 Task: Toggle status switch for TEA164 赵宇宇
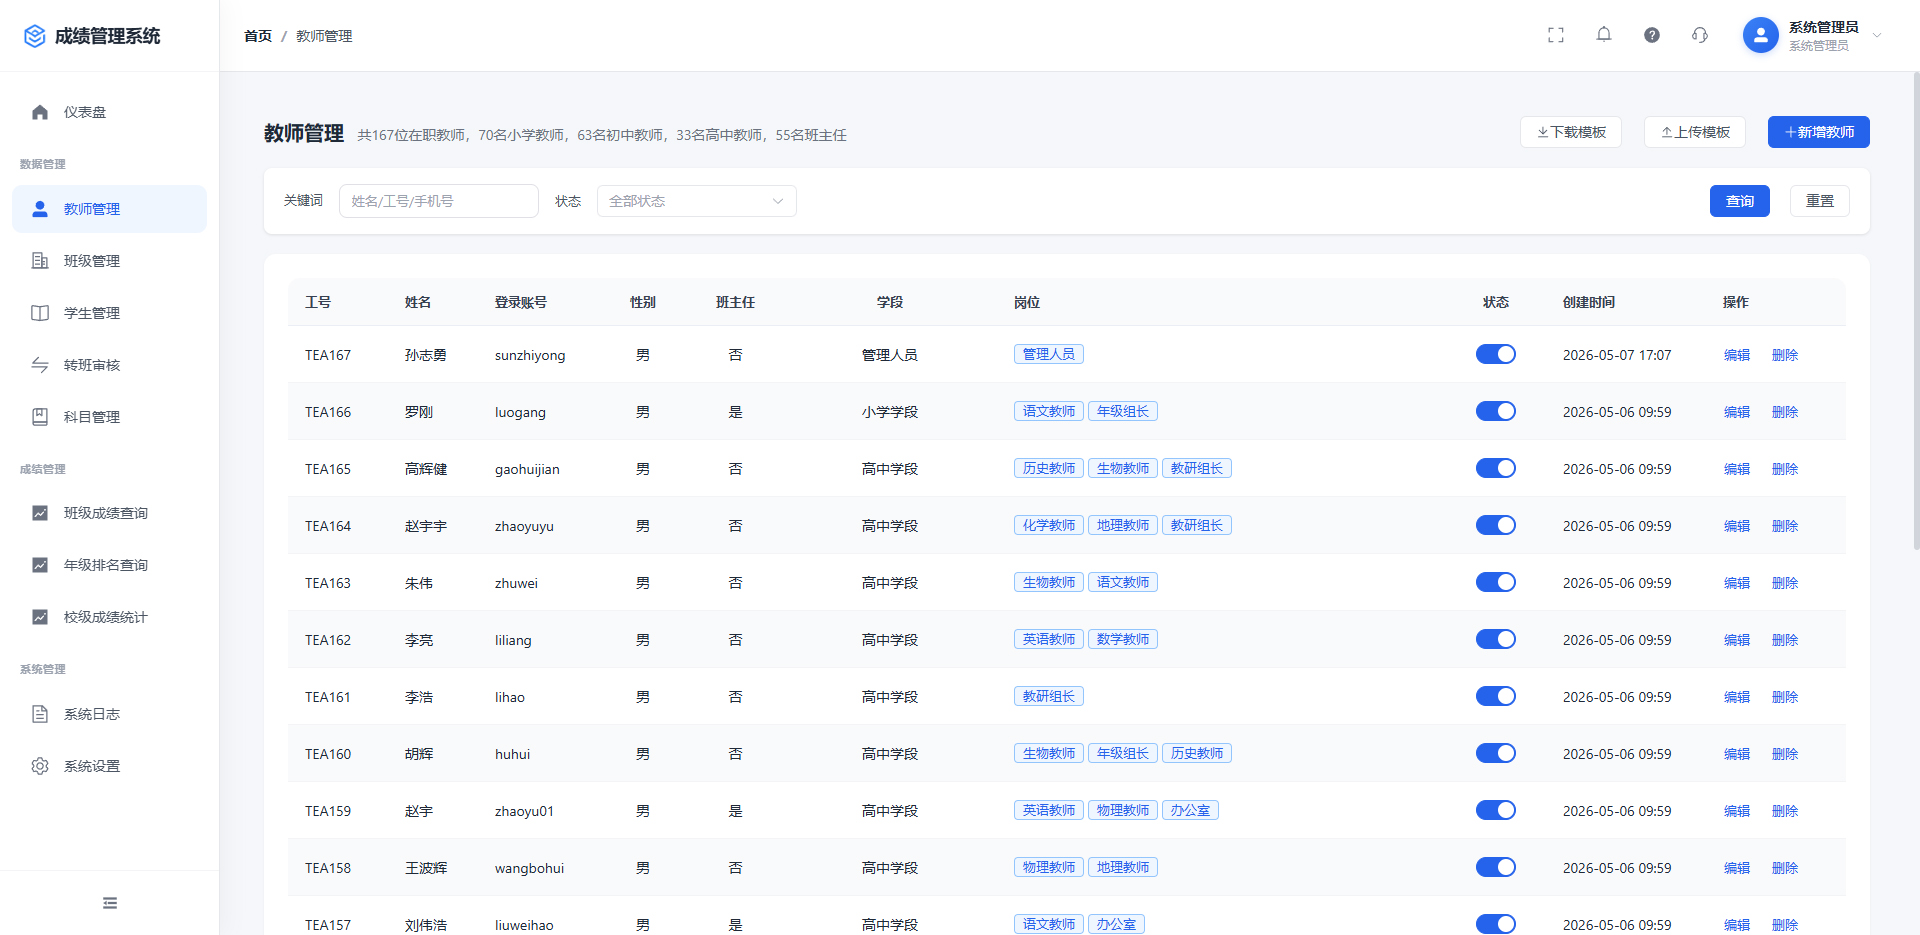click(1496, 525)
